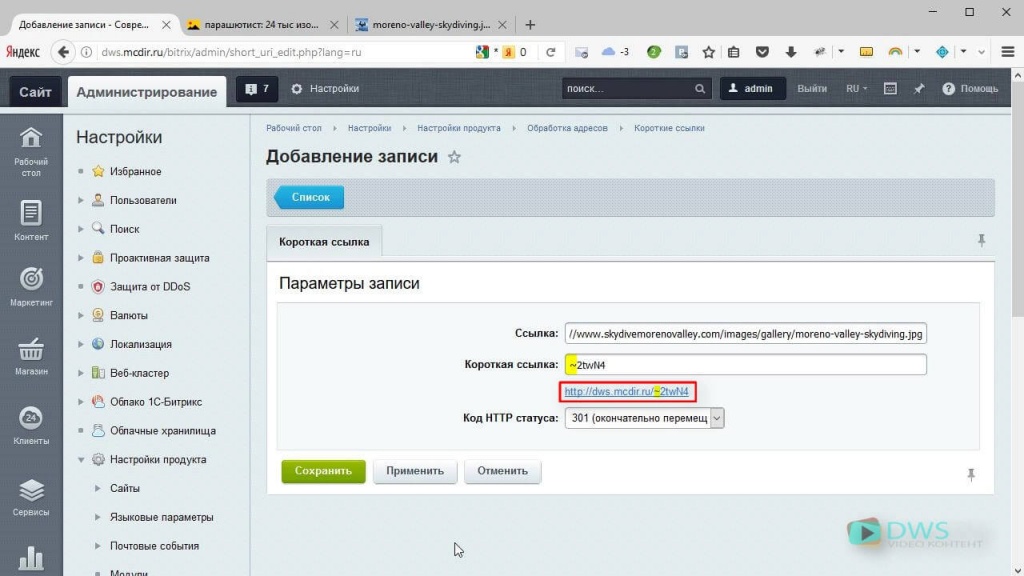Image resolution: width=1024 pixels, height=576 pixels.
Task: Click the pin icon beside the form buttons
Action: tap(971, 475)
